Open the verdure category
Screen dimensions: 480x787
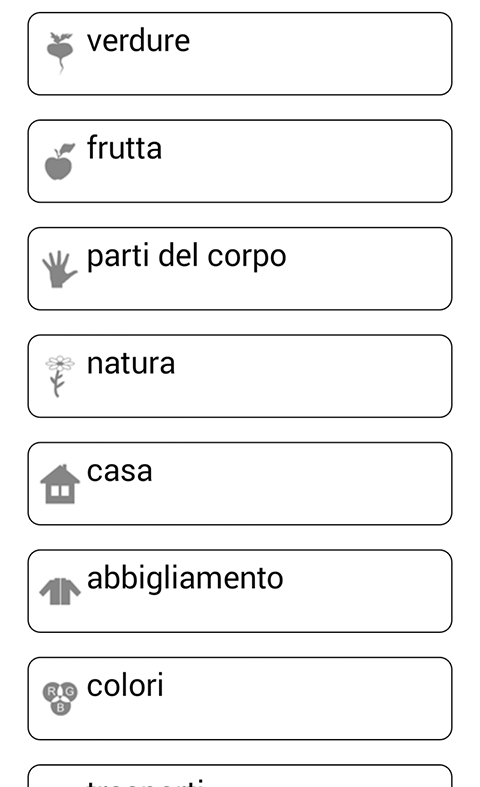240,54
